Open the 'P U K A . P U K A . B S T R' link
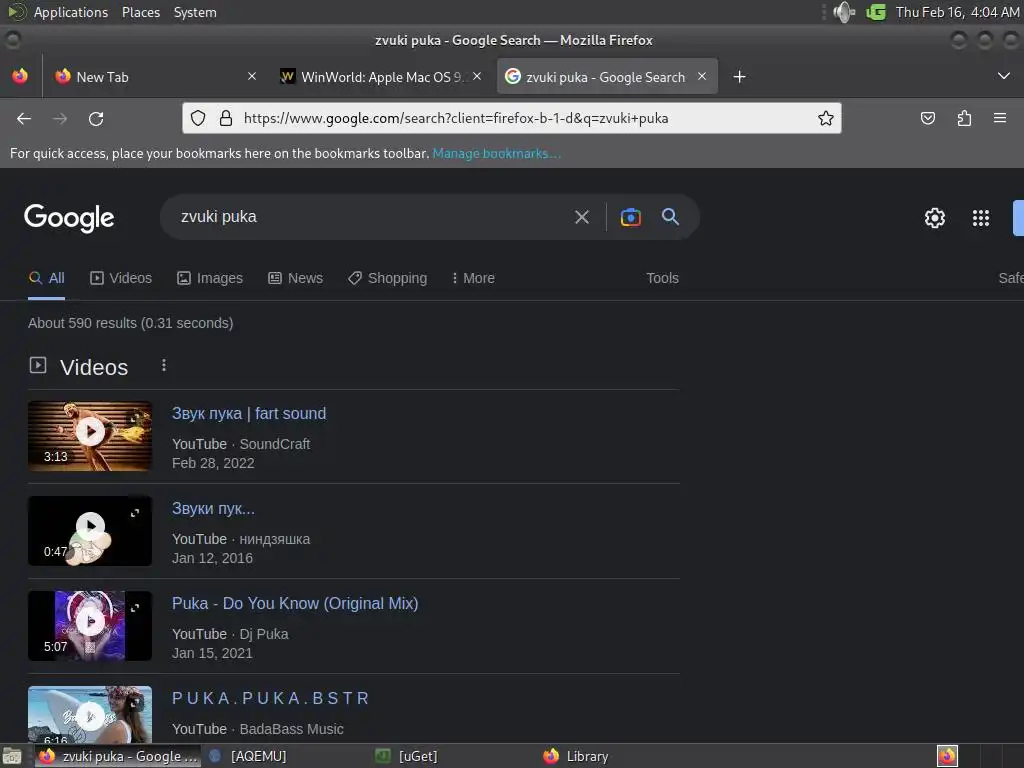 pyautogui.click(x=271, y=698)
